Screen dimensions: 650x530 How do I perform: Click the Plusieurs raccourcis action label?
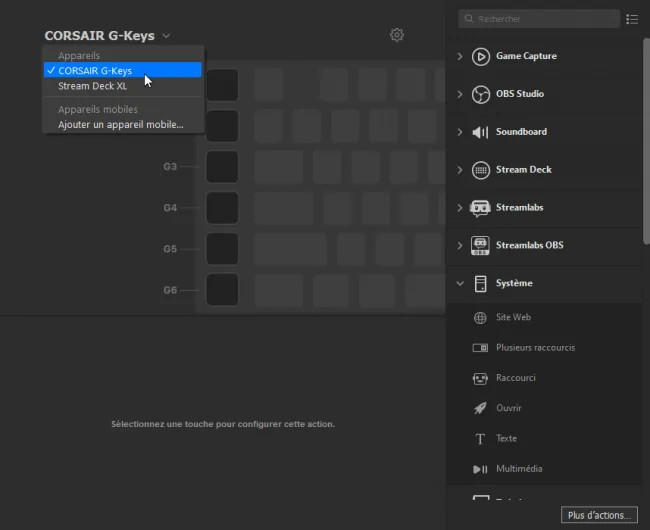coord(536,348)
